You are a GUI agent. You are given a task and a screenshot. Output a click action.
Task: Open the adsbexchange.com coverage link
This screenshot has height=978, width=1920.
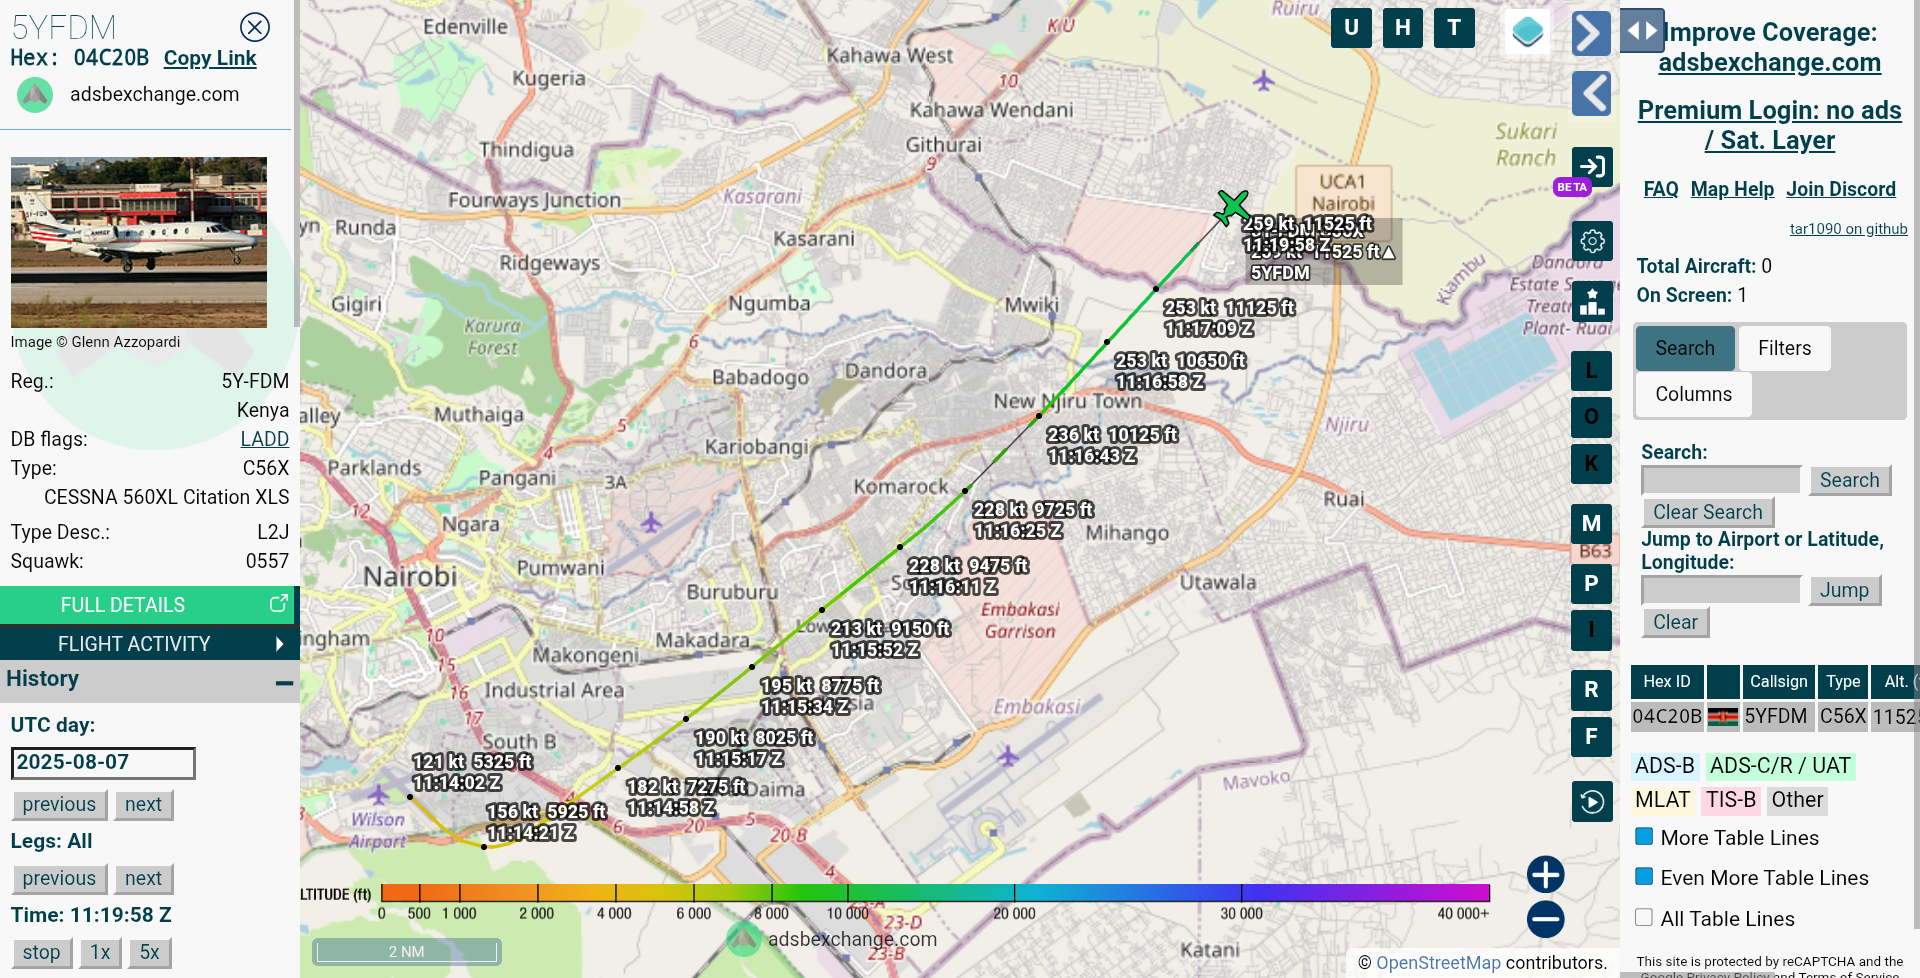[1769, 63]
